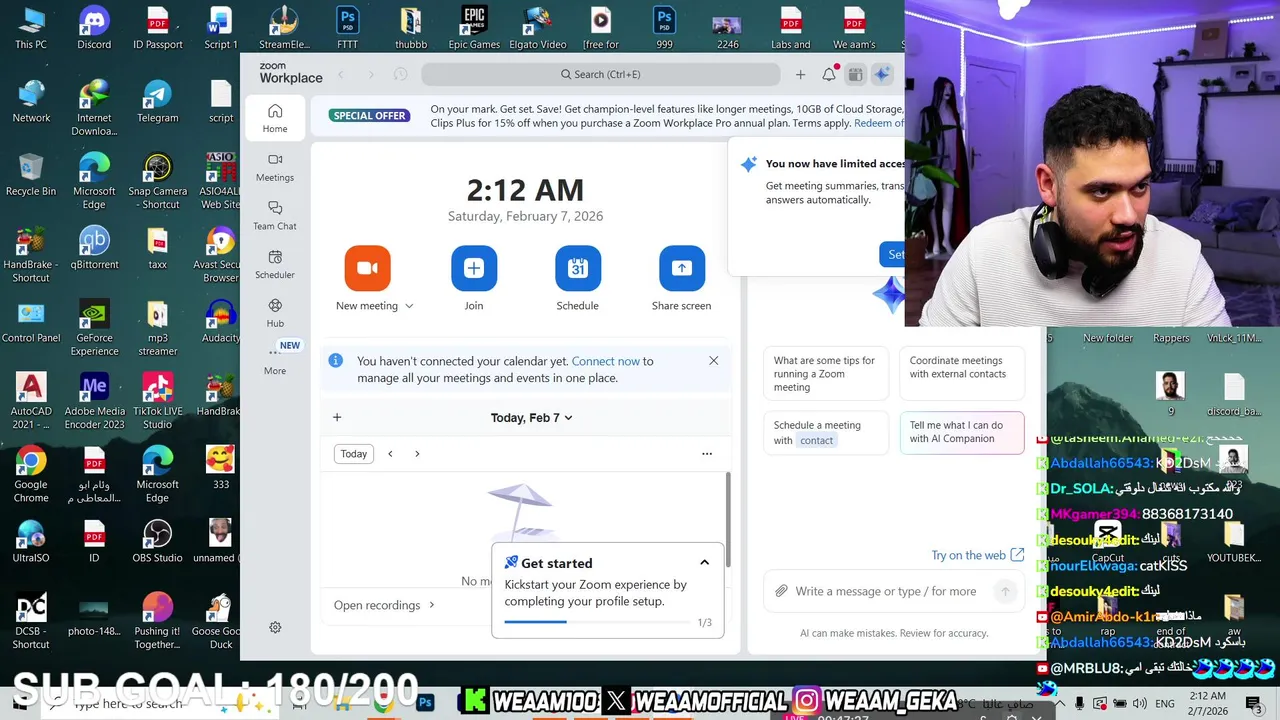Click the Join meeting icon

pos(474,268)
